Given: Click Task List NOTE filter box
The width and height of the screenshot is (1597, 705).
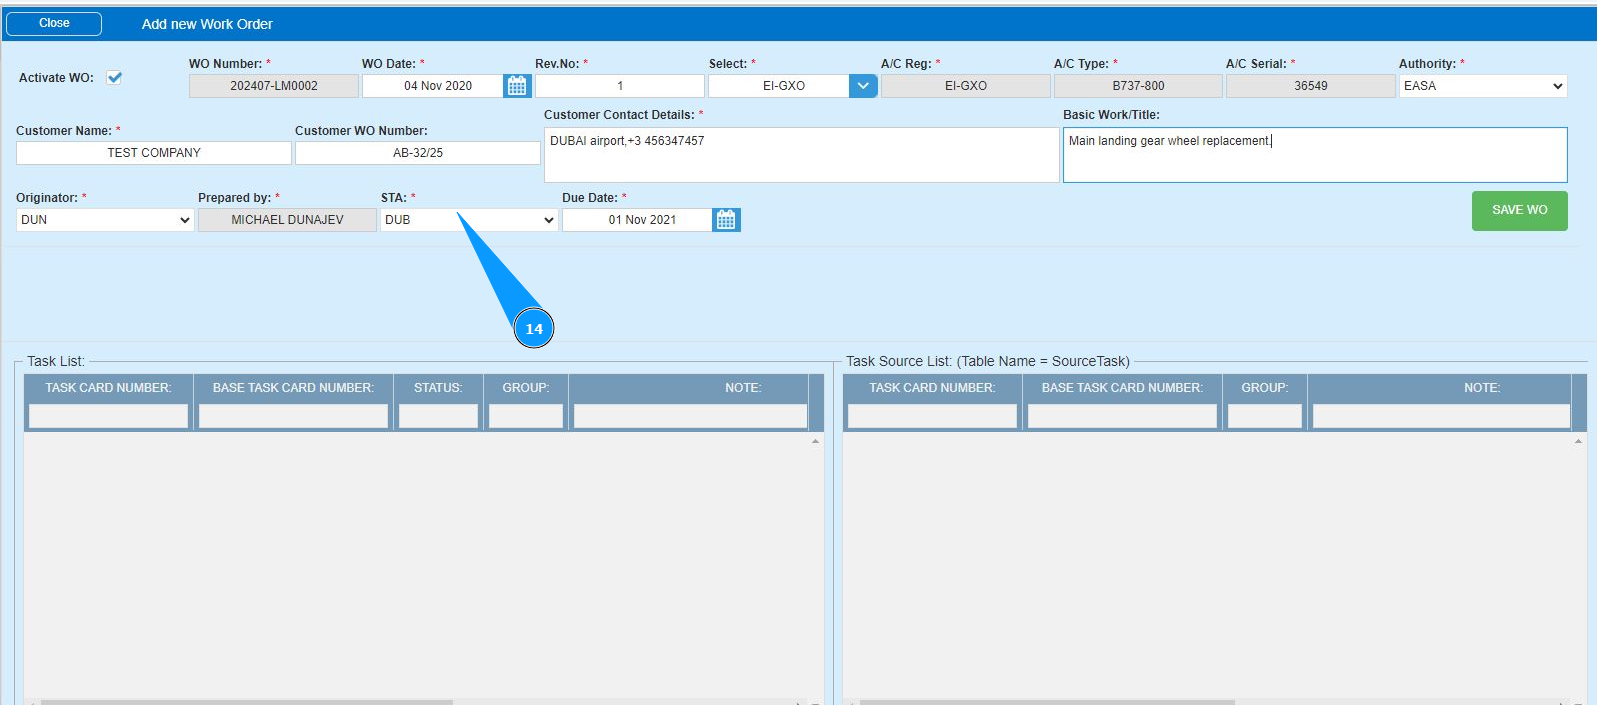Looking at the screenshot, I should click(x=690, y=416).
